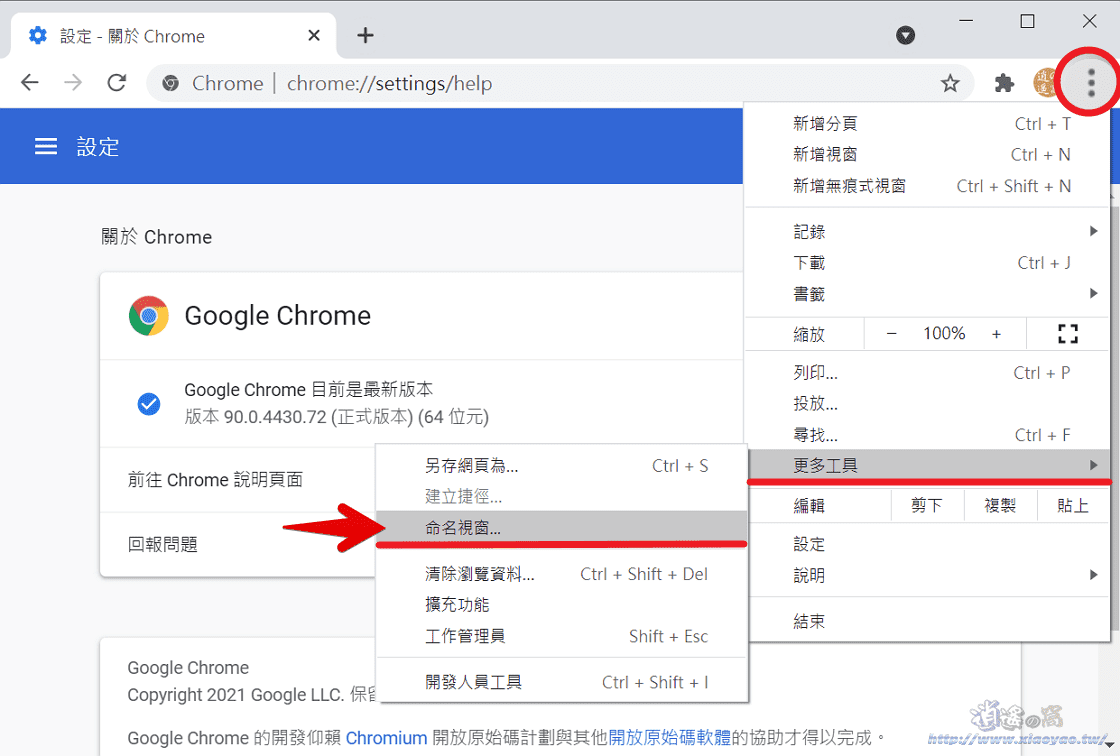Increase zoom with the plus button
Screen dimensions: 1120x756
click(996, 334)
